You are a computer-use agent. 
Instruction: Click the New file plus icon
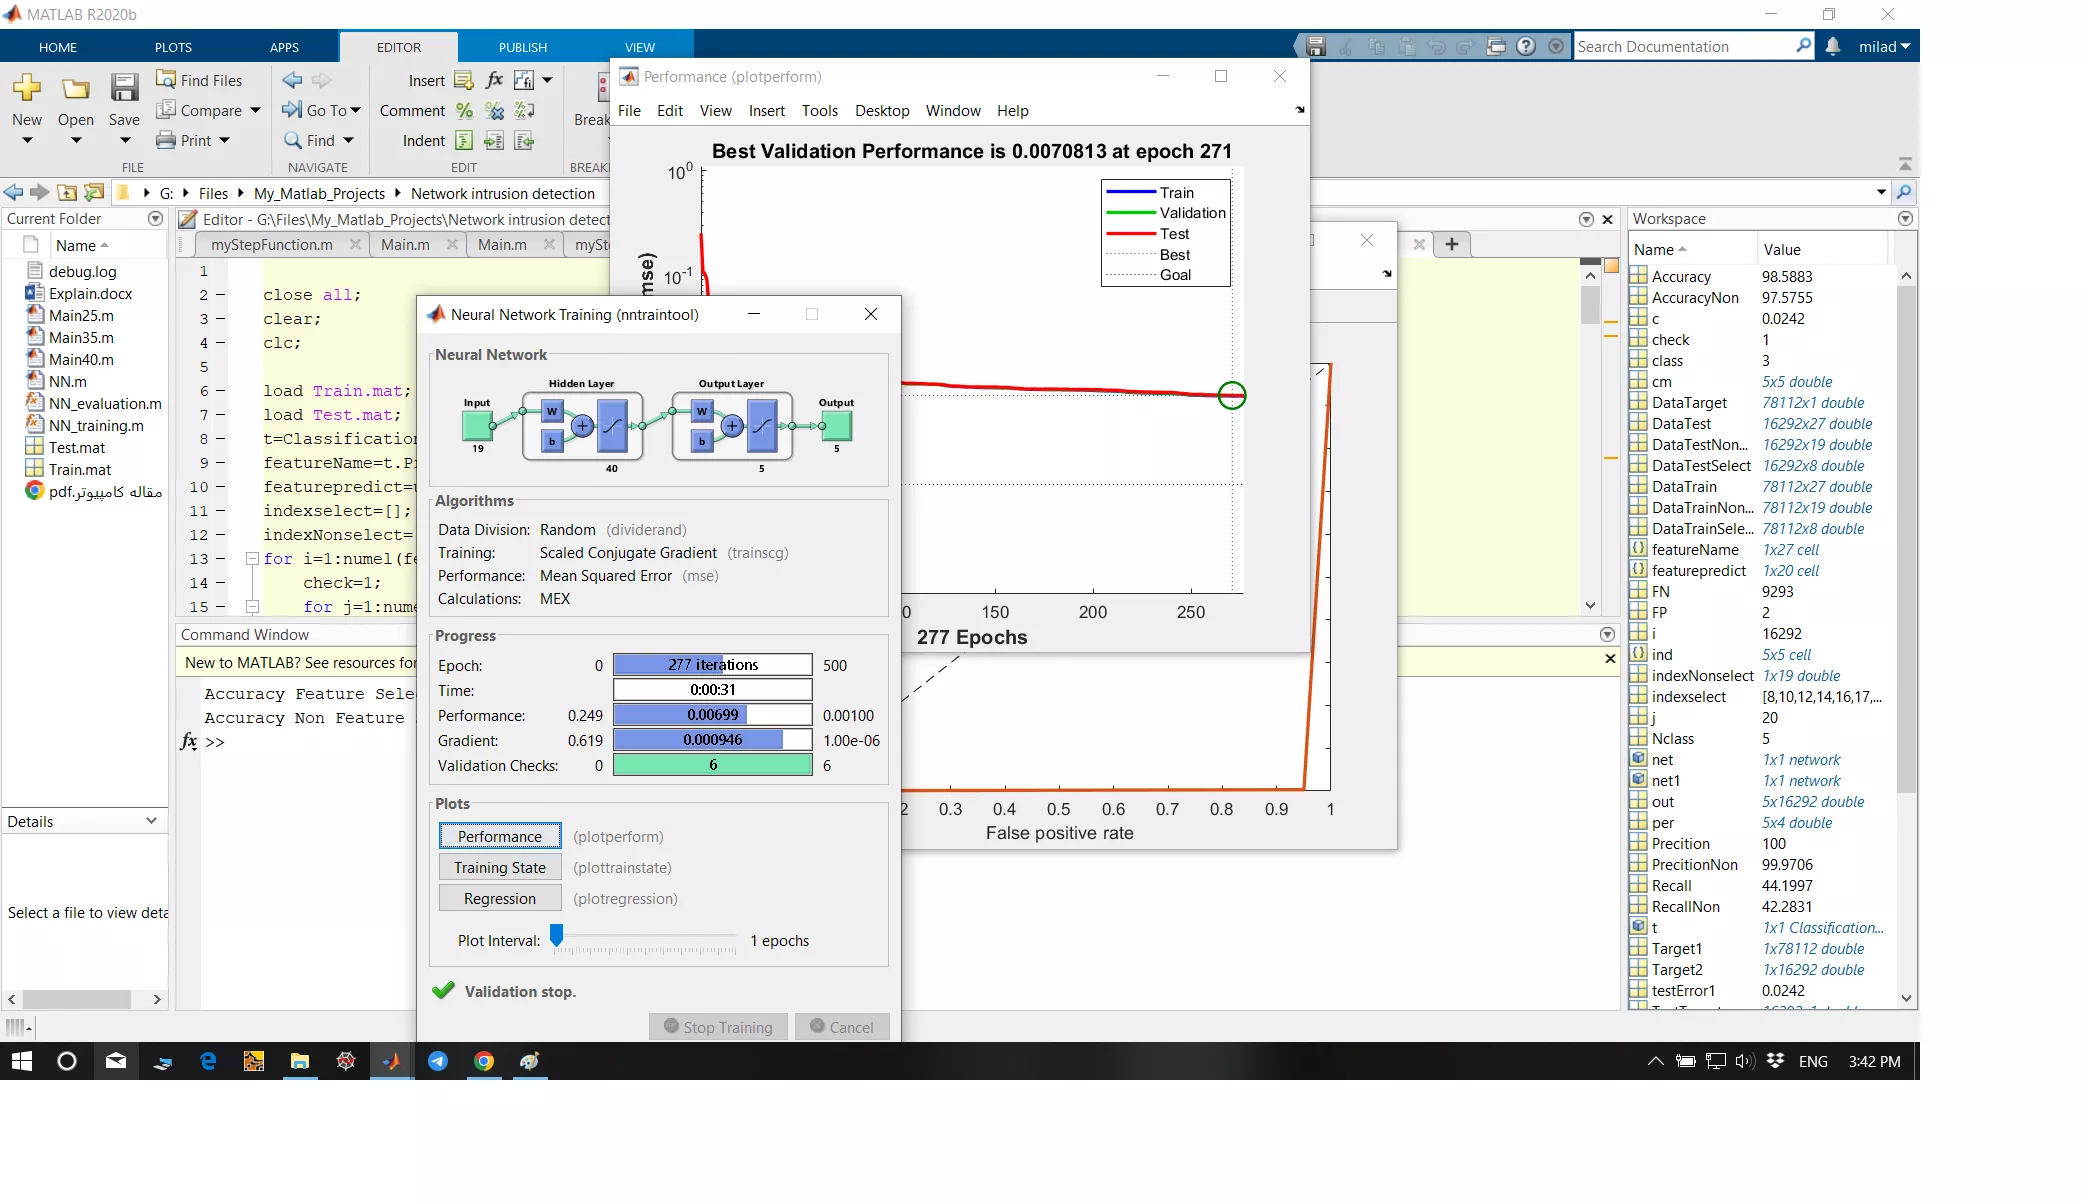tap(27, 88)
